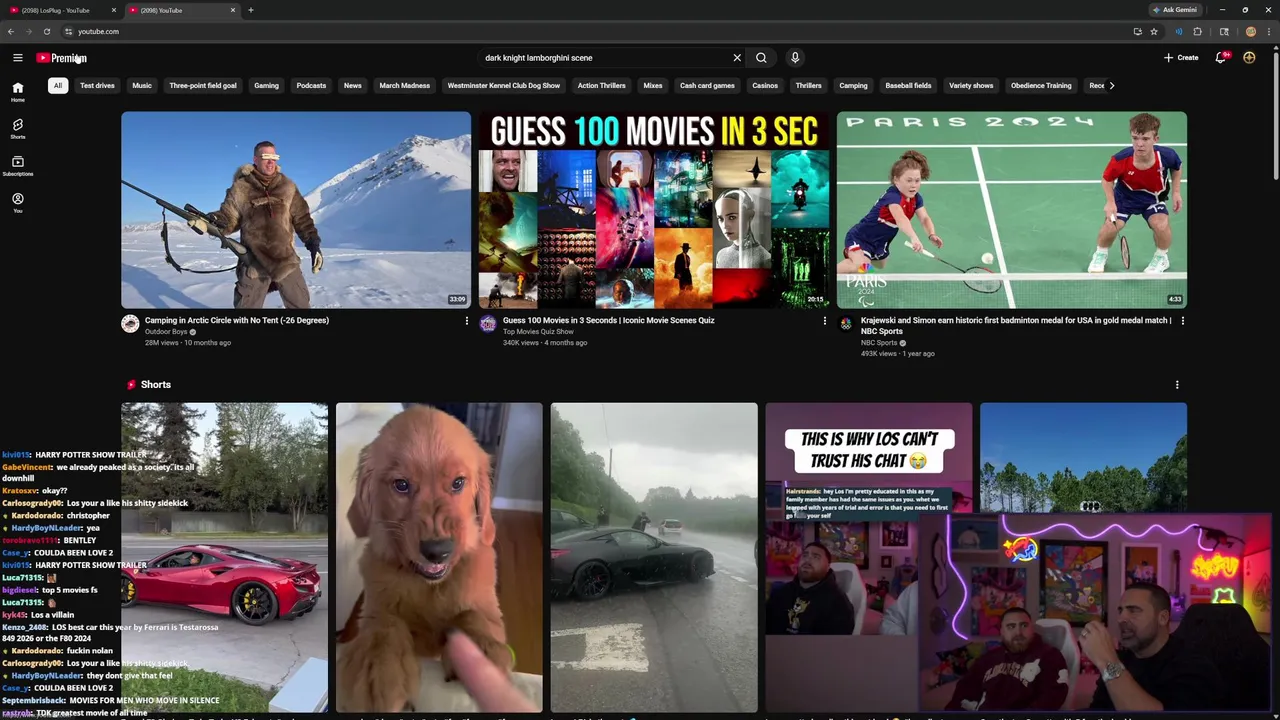Screen dimensions: 1280x720
Task: Clear the search box with X
Action: point(737,58)
